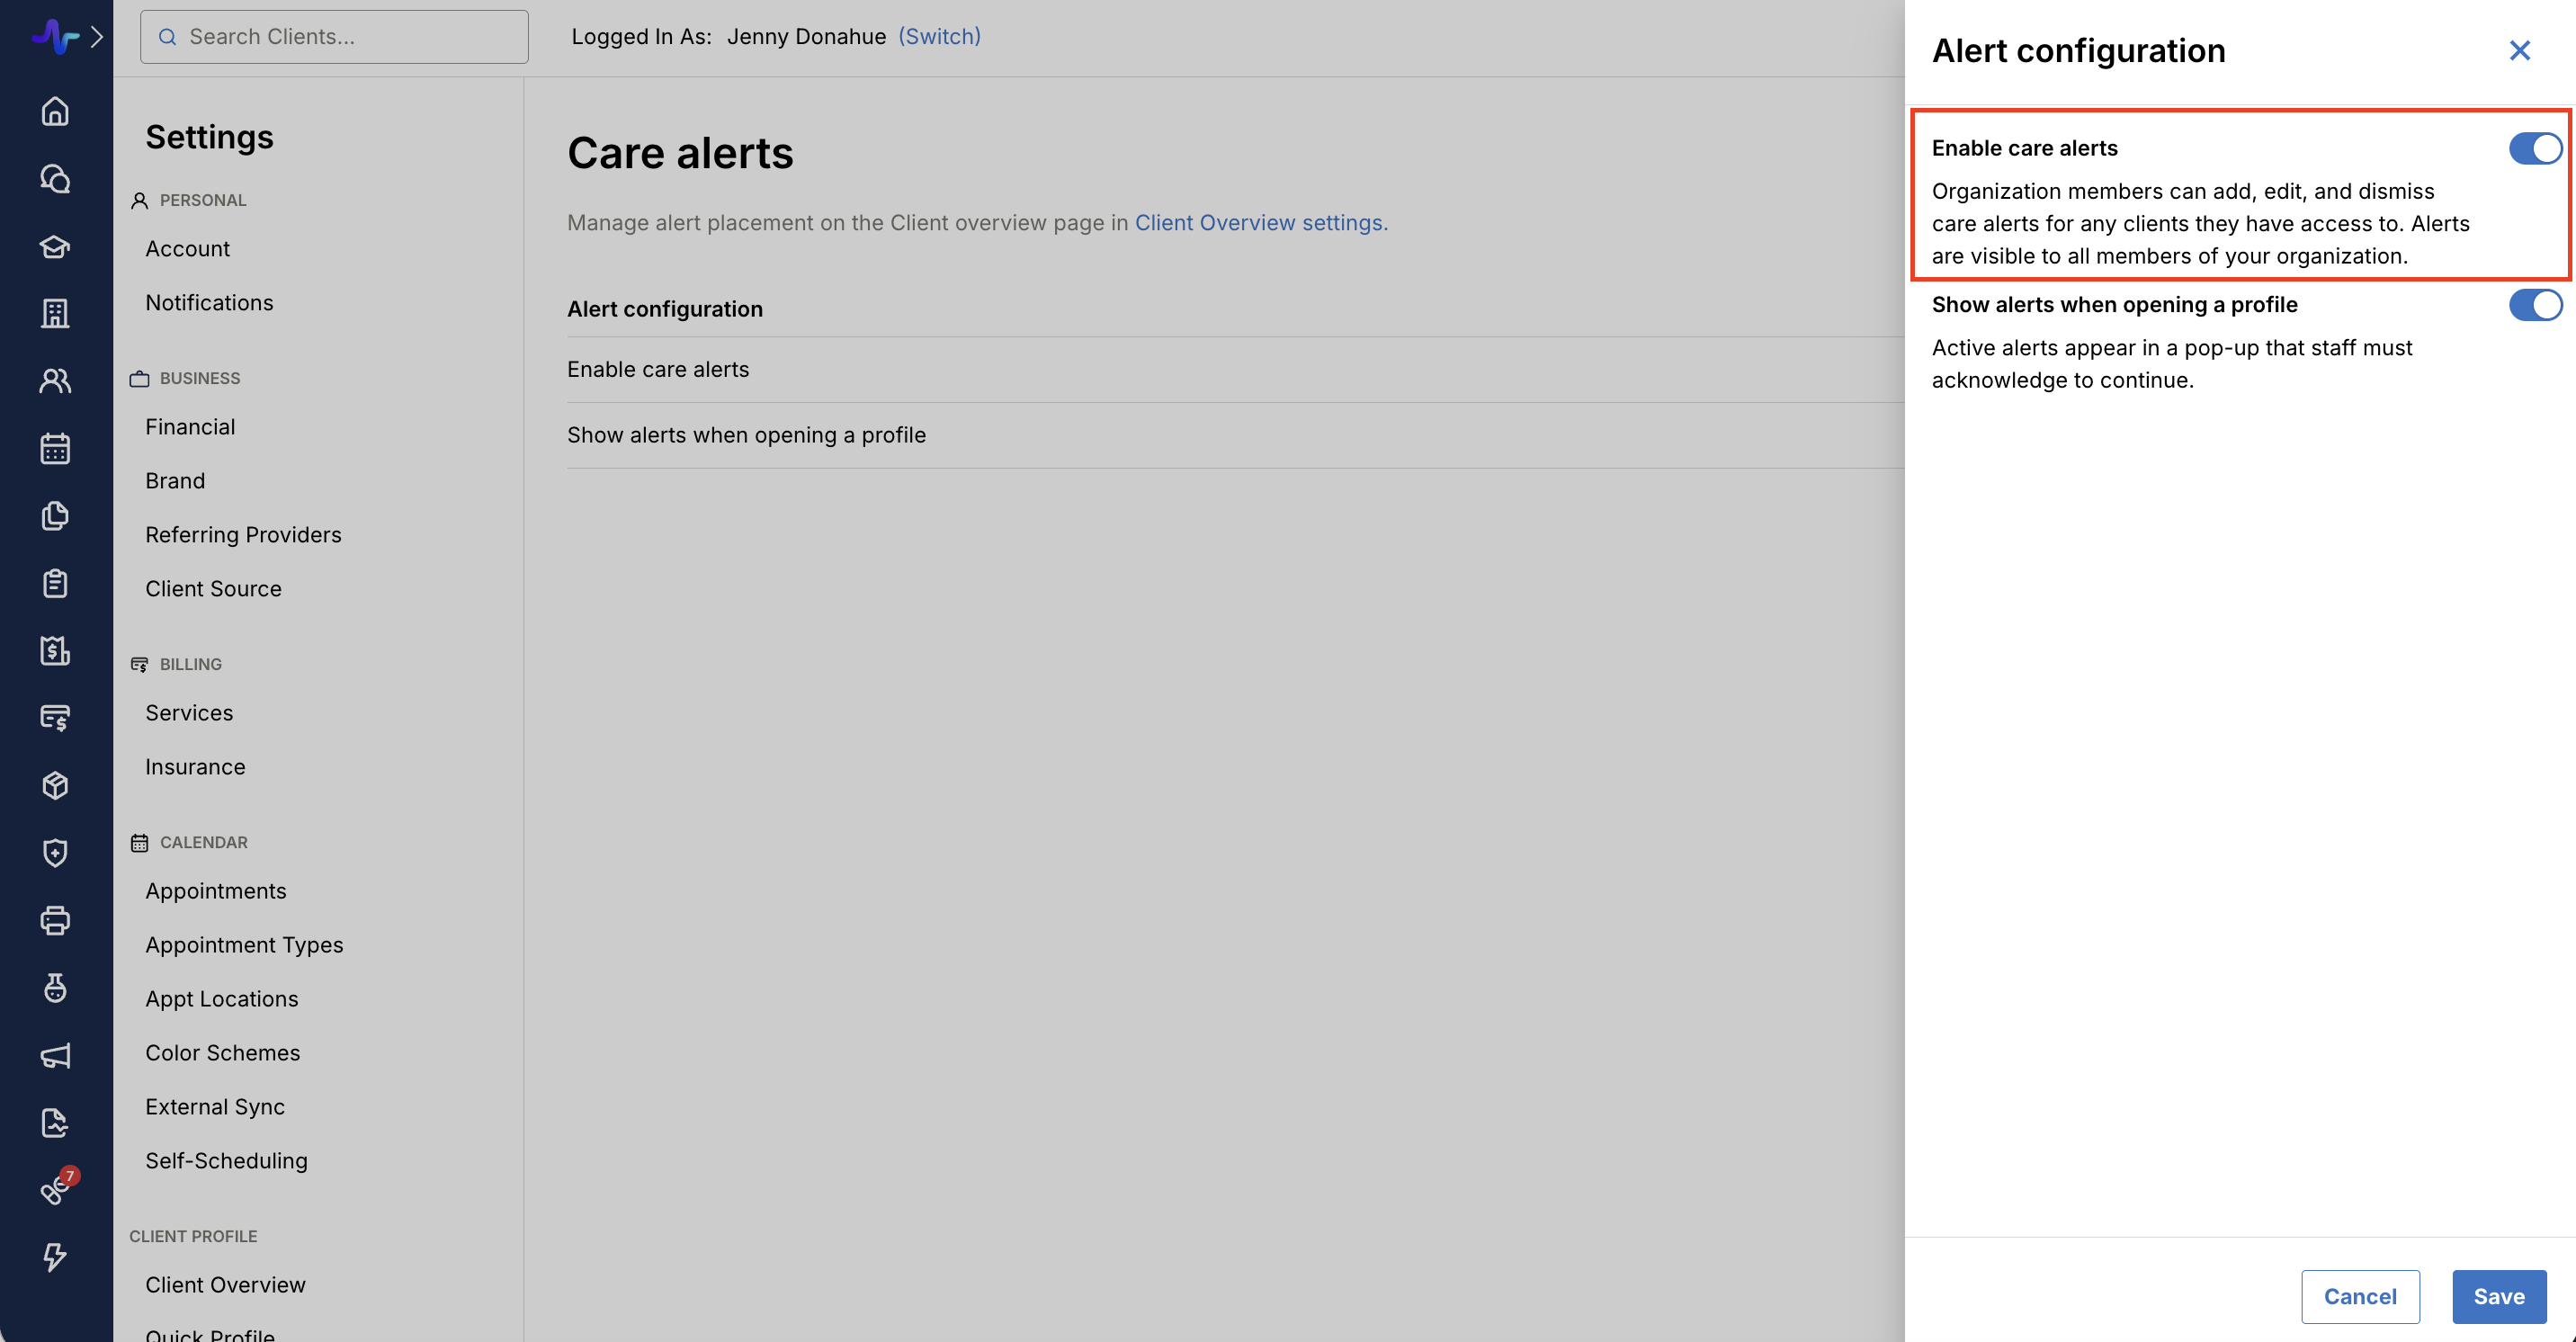Toggle Show alerts when opening a profile switch
Viewport: 2576px width, 1342px height.
click(2535, 305)
